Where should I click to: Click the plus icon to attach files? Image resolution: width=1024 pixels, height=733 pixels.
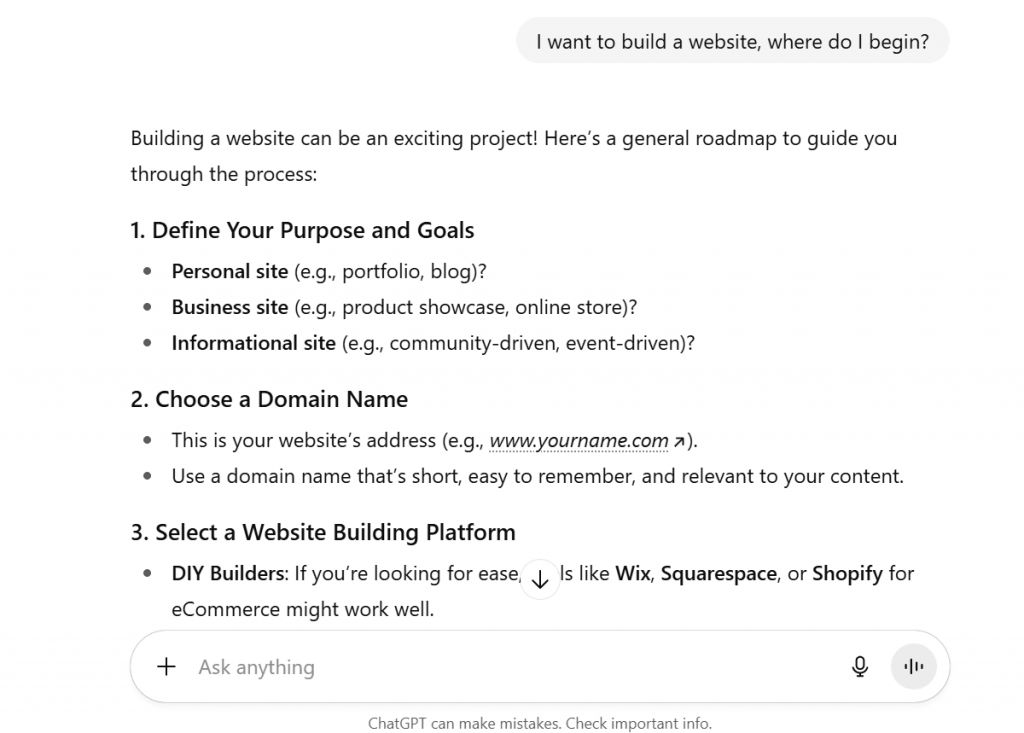[167, 667]
